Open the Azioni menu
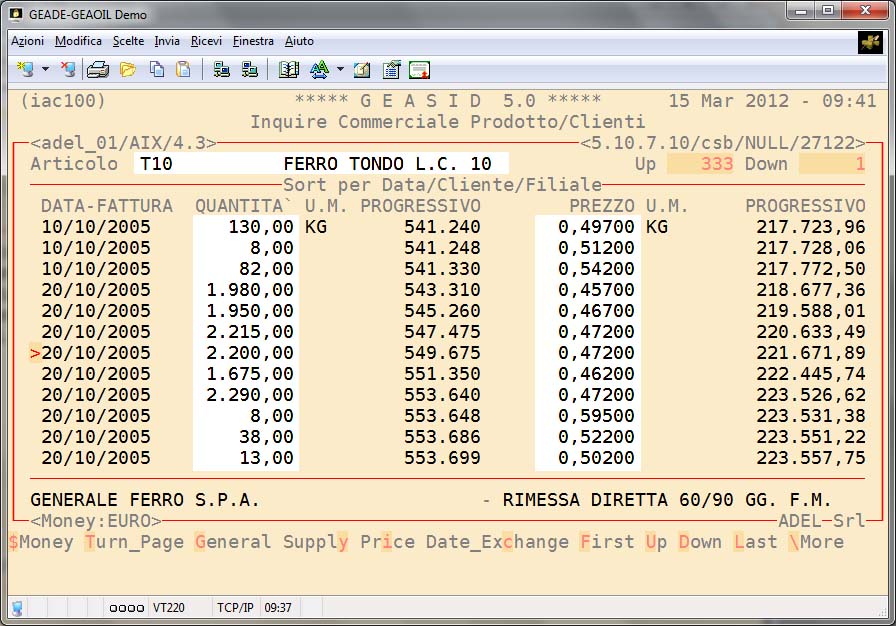The width and height of the screenshot is (896, 626). pyautogui.click(x=27, y=41)
